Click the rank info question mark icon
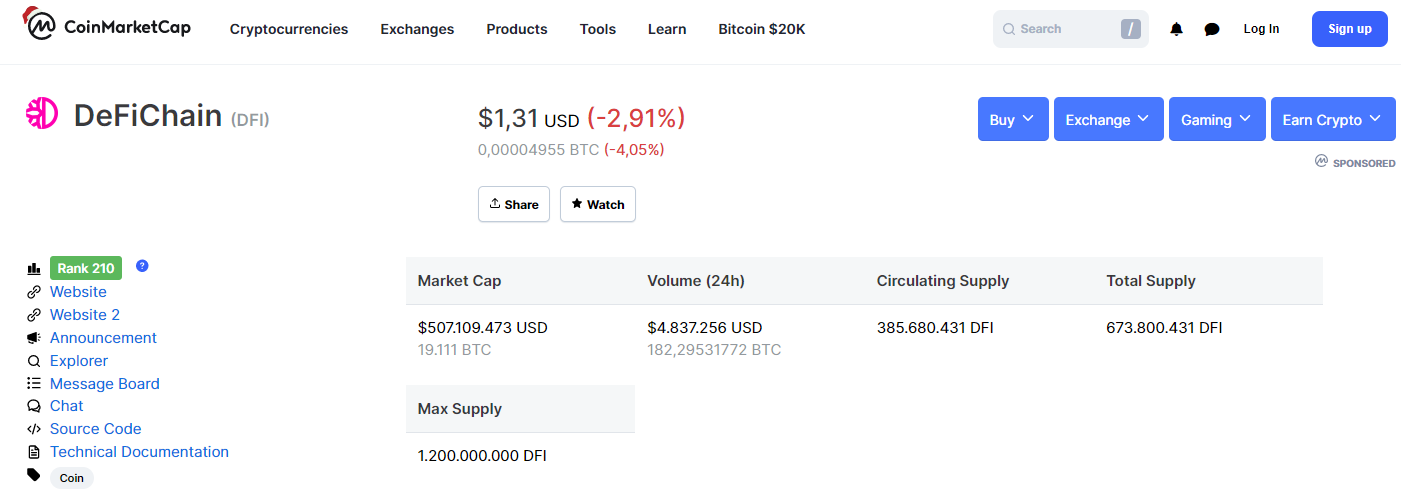The height and width of the screenshot is (489, 1401). tap(142, 266)
